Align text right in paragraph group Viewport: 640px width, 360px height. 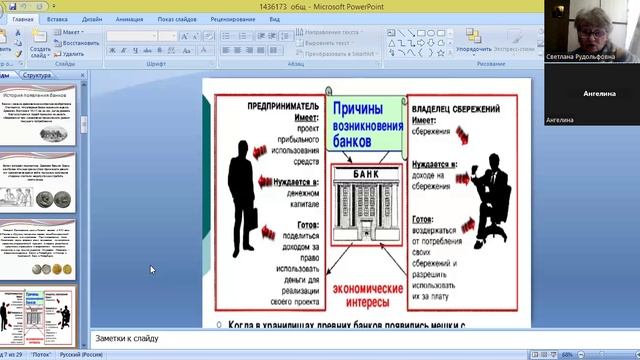pos(249,50)
